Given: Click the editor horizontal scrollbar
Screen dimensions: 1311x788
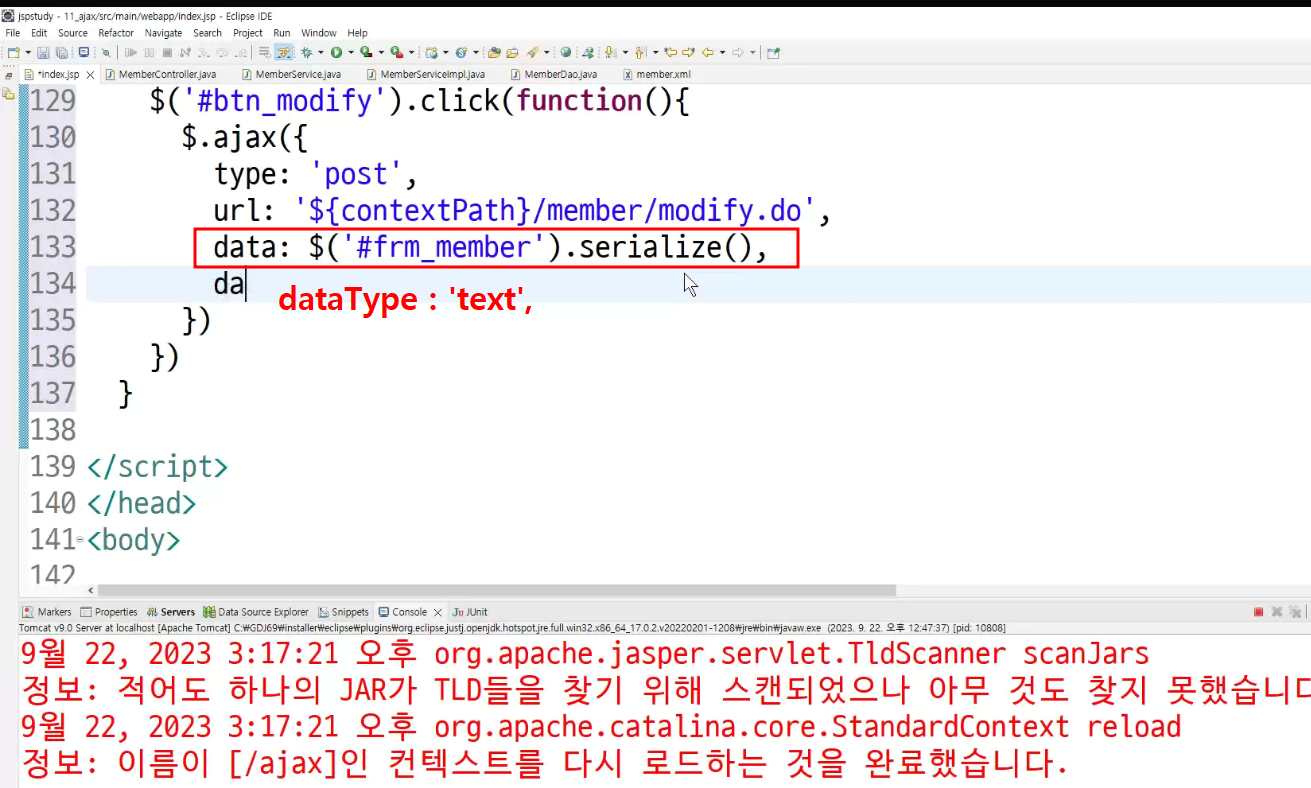Looking at the screenshot, I should click(497, 590).
